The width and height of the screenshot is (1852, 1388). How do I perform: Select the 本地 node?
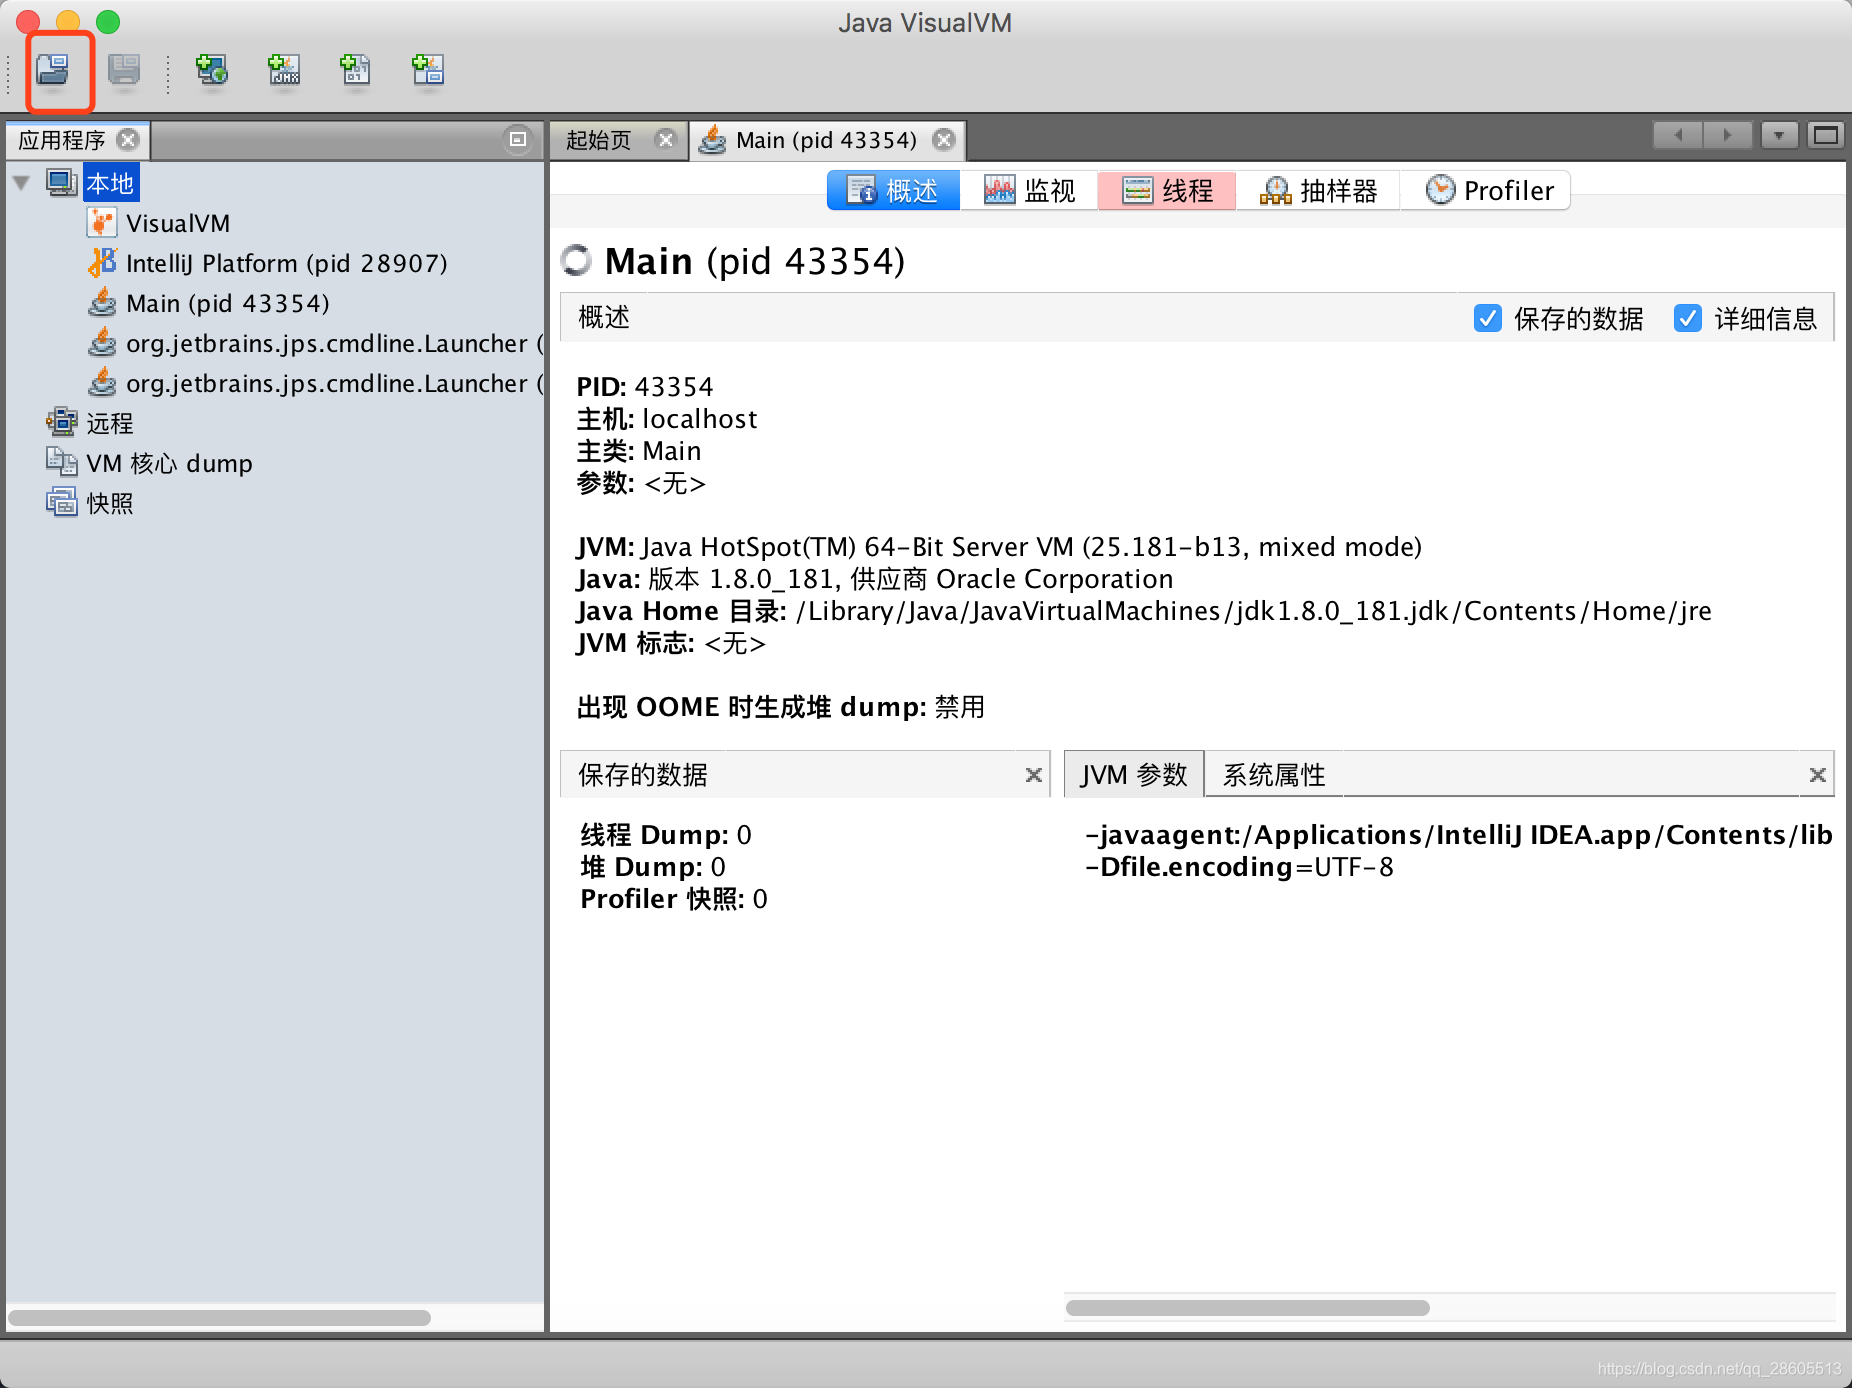110,183
